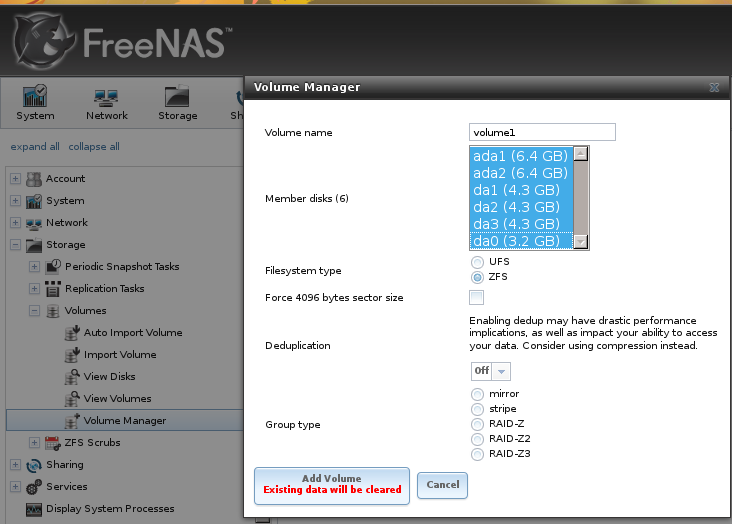Open View Volumes entry
This screenshot has width=732, height=524.
point(117,398)
